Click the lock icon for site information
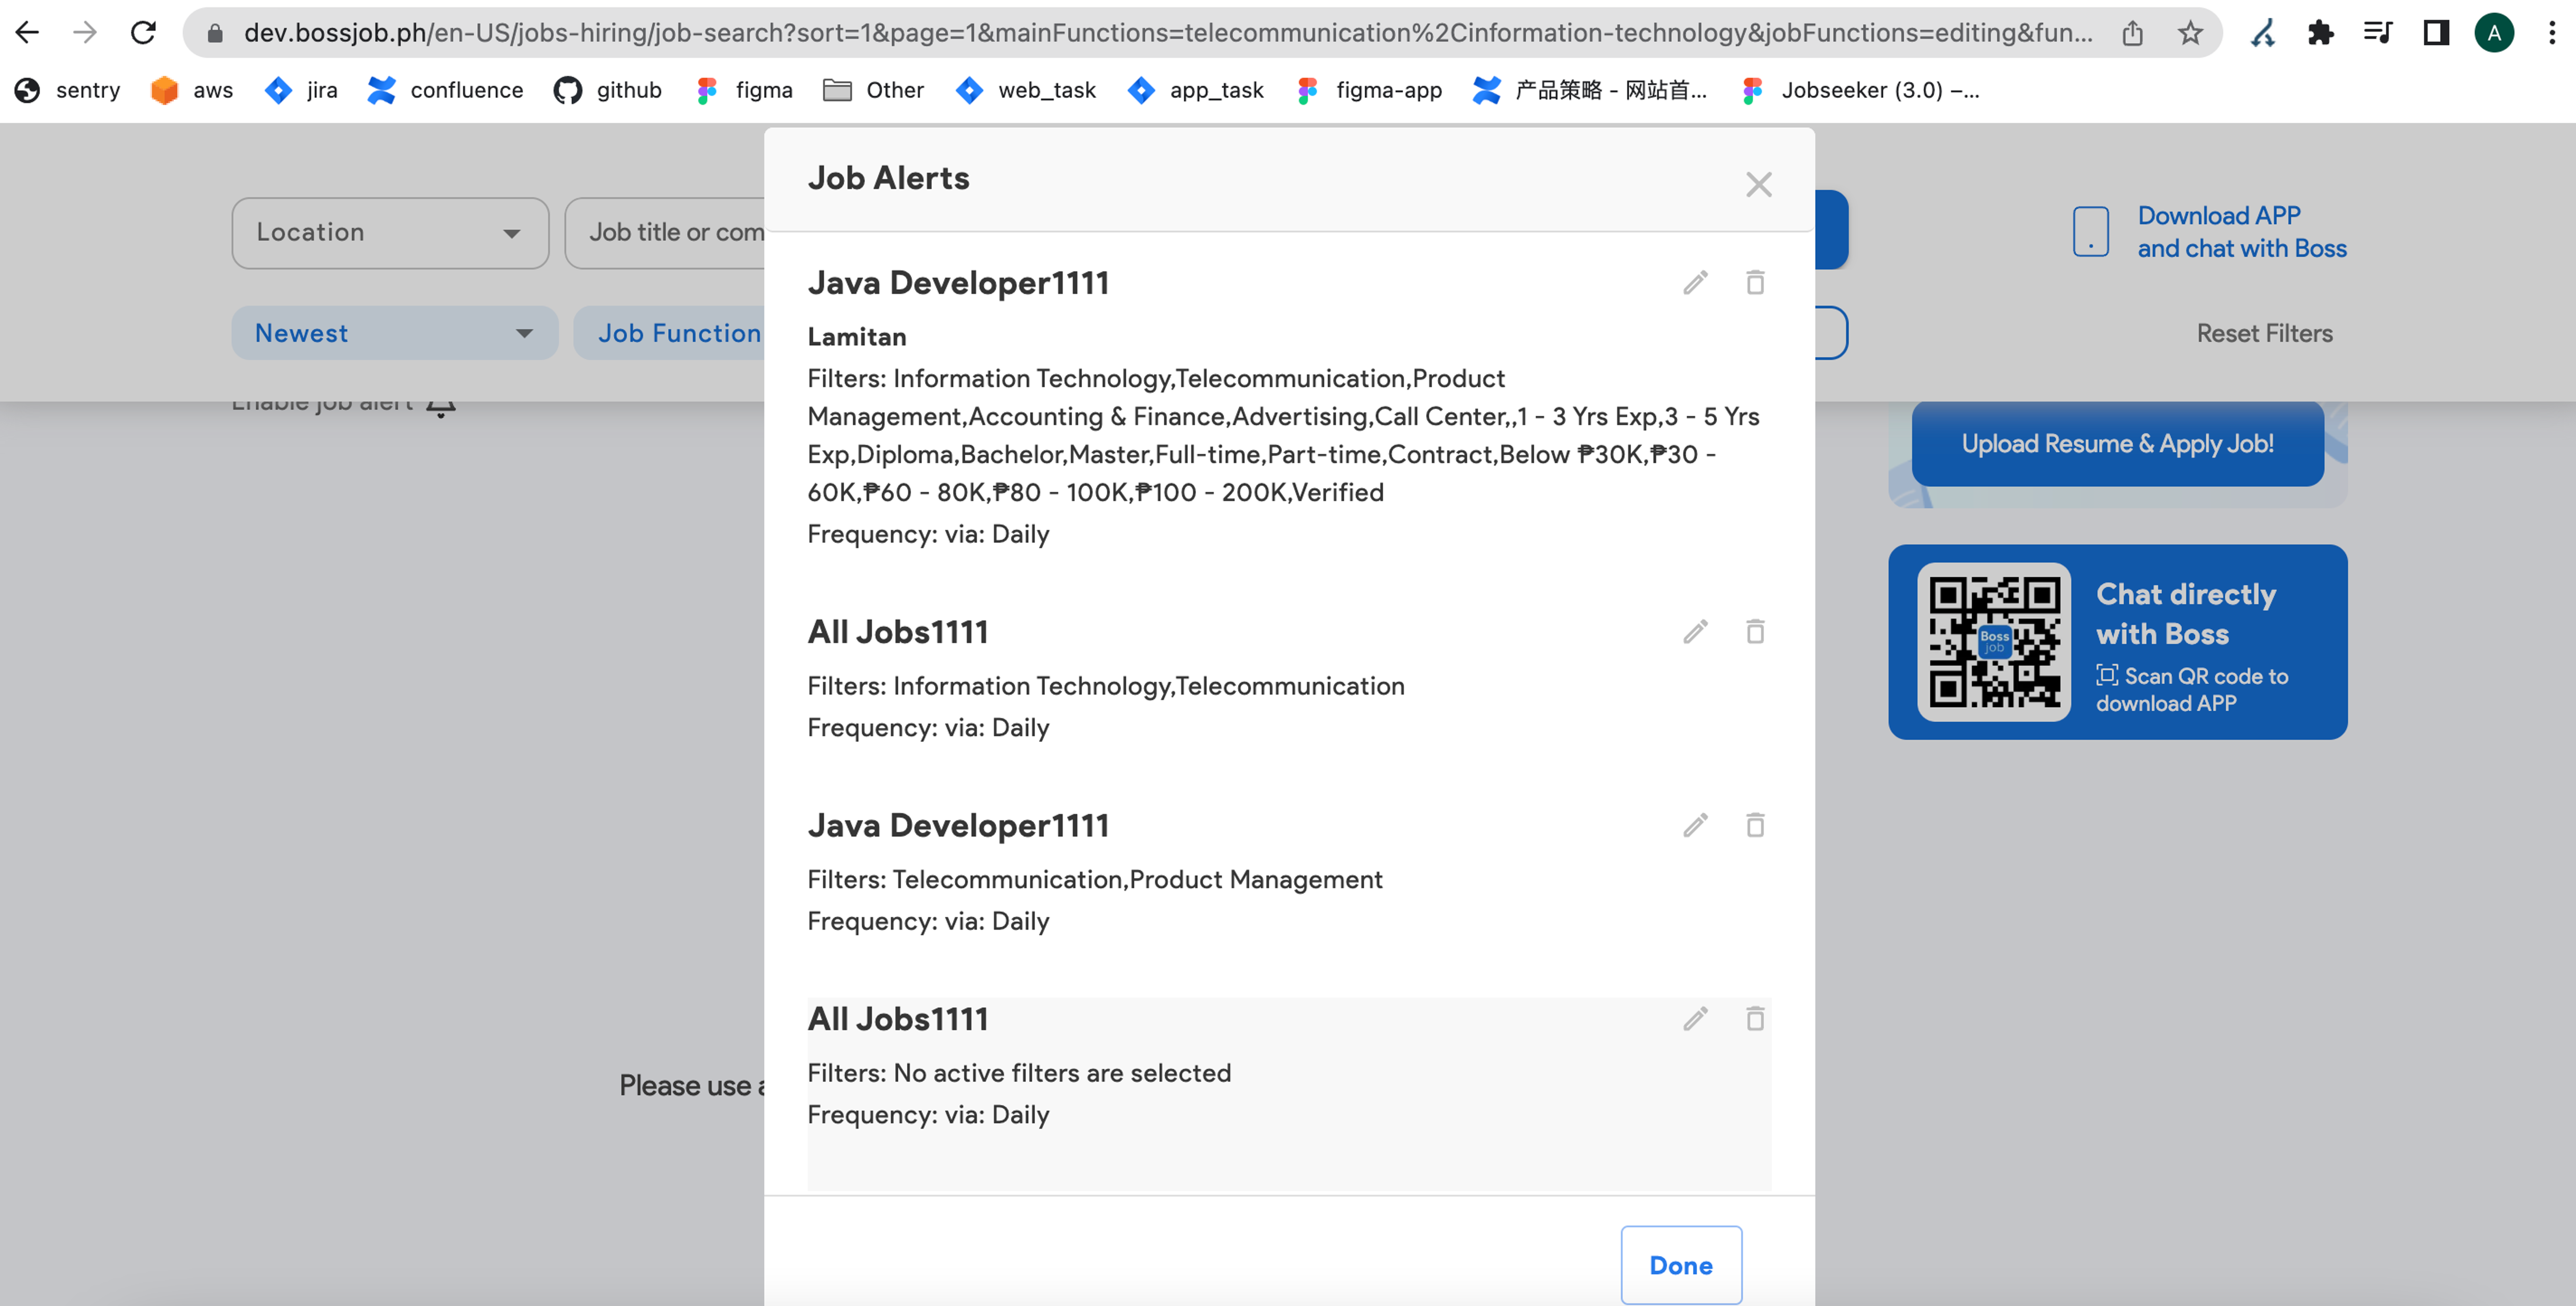Viewport: 2576px width, 1306px height. pyautogui.click(x=214, y=33)
